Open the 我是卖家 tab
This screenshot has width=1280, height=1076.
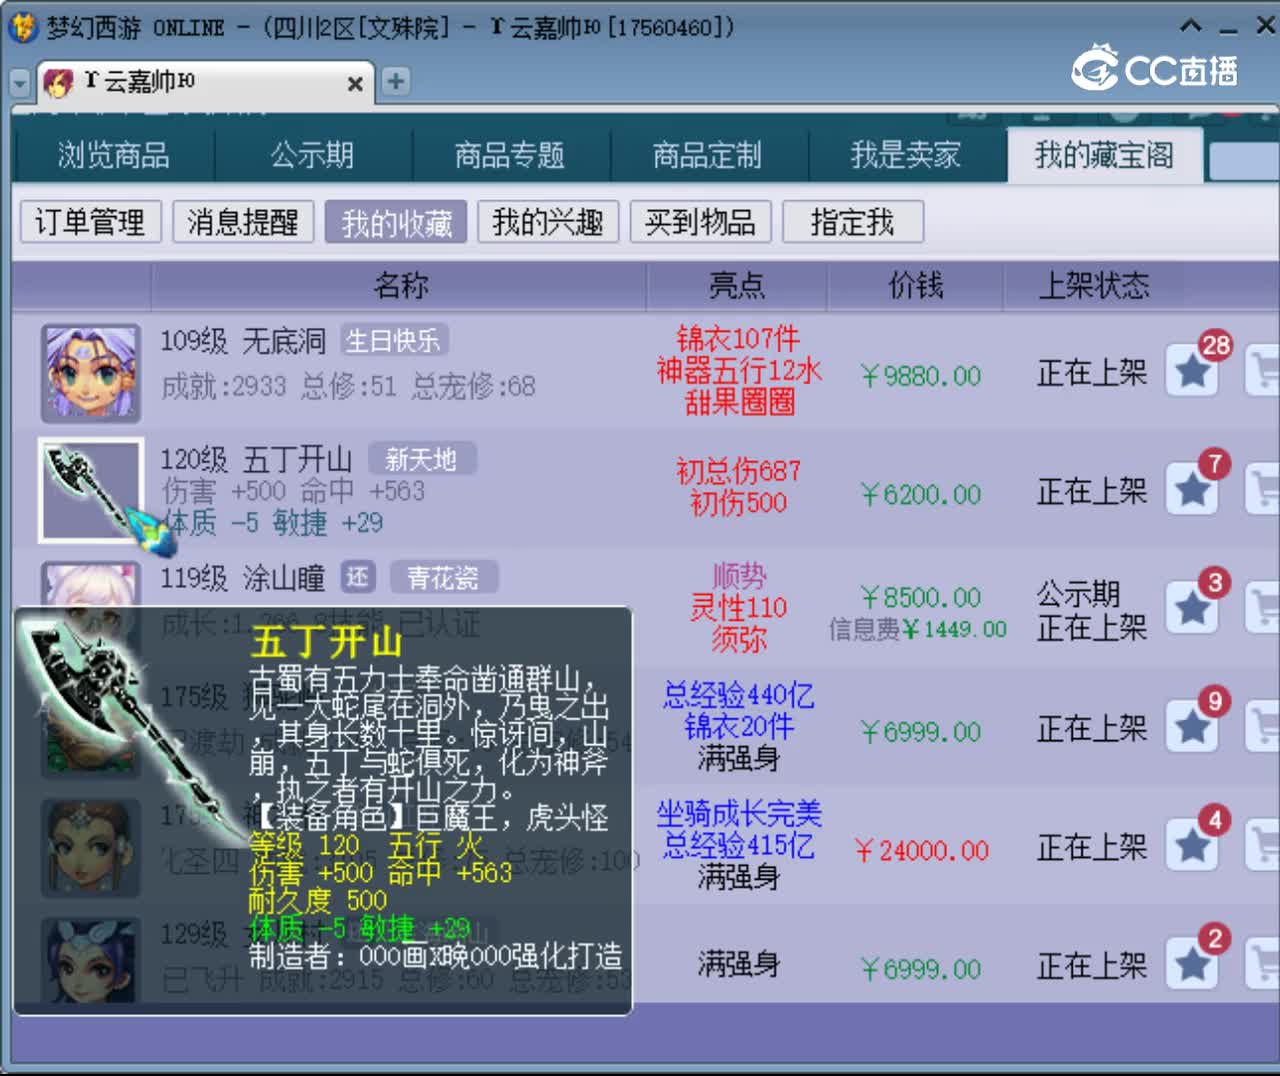[905, 156]
